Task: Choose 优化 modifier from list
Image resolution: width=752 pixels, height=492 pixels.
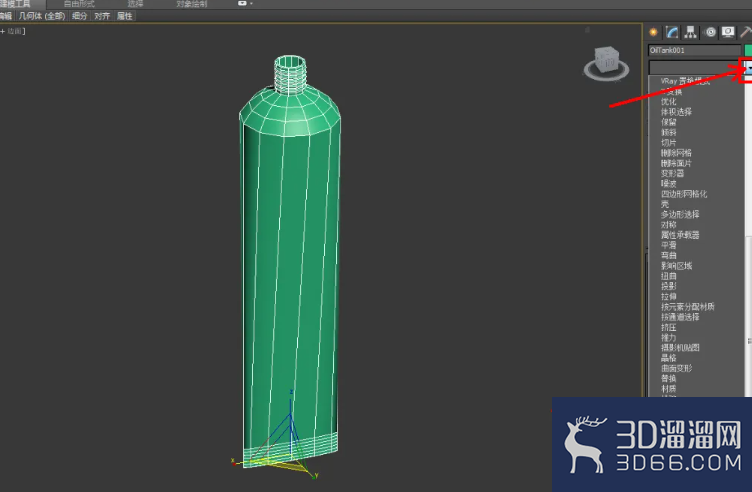Action: coord(669,101)
